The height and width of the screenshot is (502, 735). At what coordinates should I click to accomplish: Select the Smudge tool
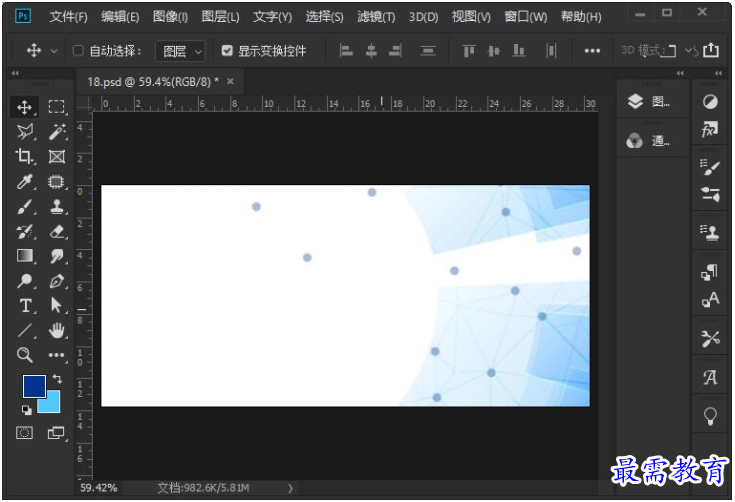tap(57, 256)
